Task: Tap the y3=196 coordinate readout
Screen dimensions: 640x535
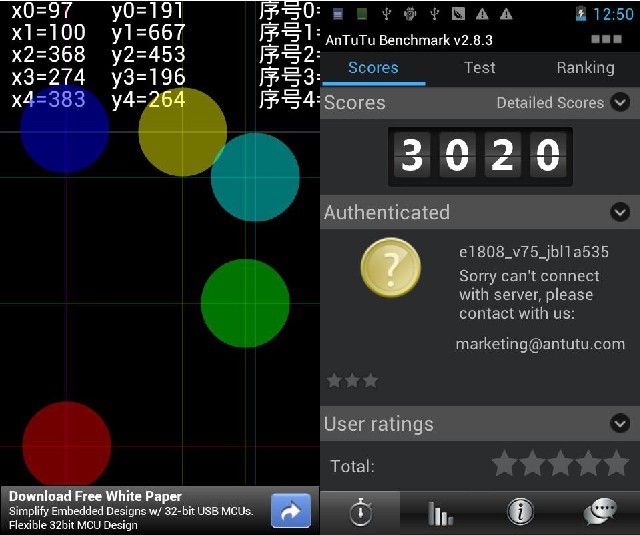Action: tap(148, 77)
